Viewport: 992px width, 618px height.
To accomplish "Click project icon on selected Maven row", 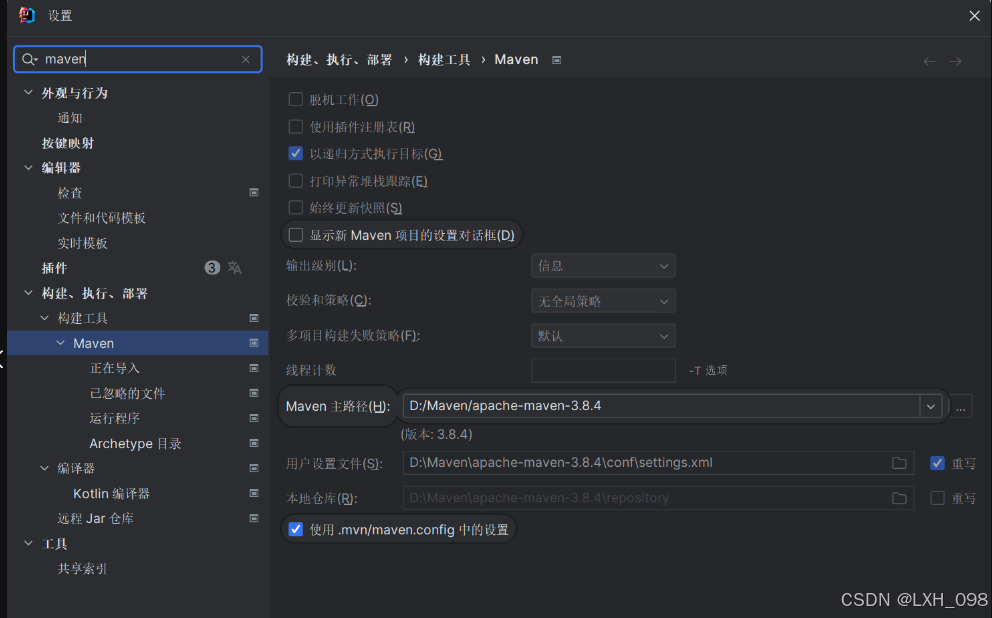I will pos(254,343).
